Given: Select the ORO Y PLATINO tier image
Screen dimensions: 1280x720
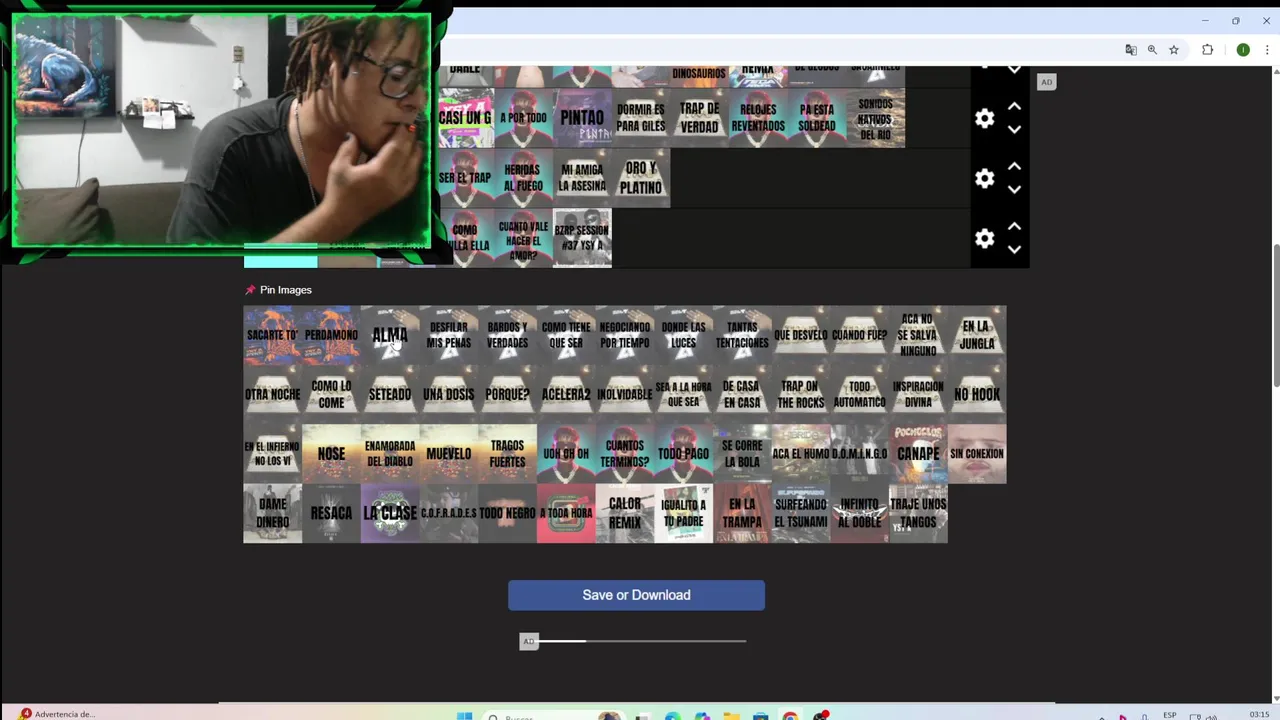Looking at the screenshot, I should [641, 178].
